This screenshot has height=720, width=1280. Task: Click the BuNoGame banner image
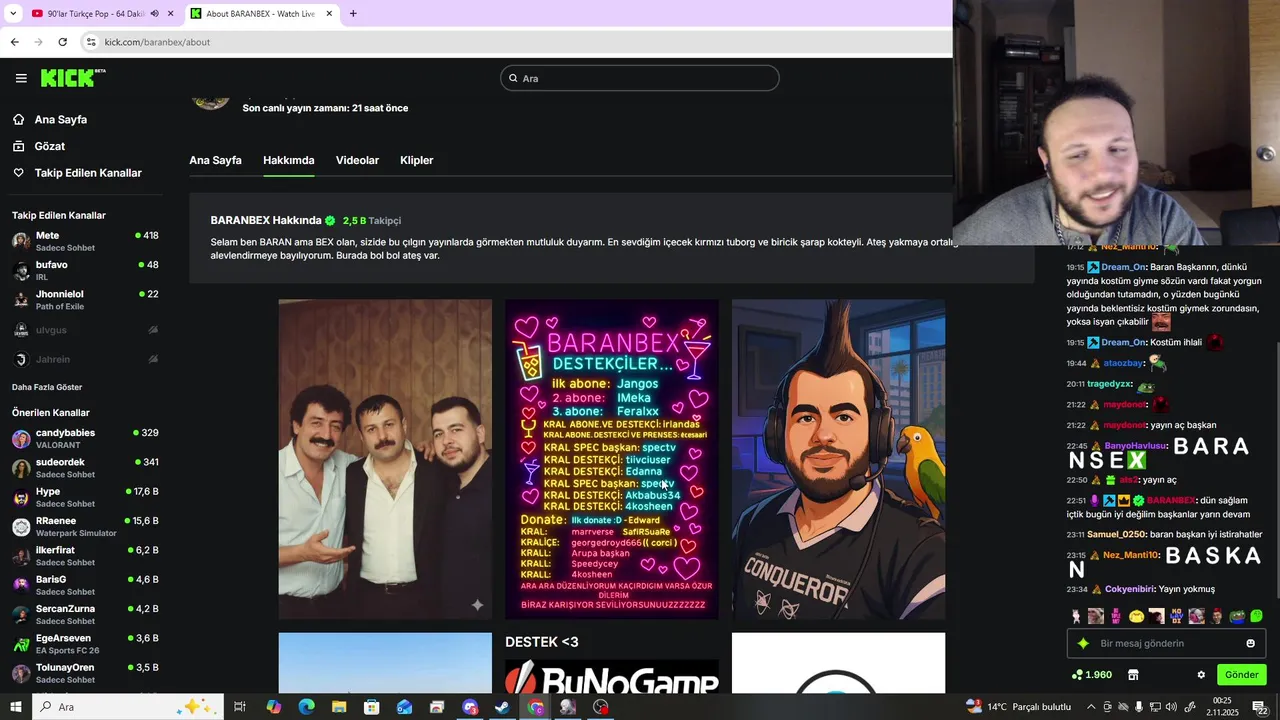611,676
